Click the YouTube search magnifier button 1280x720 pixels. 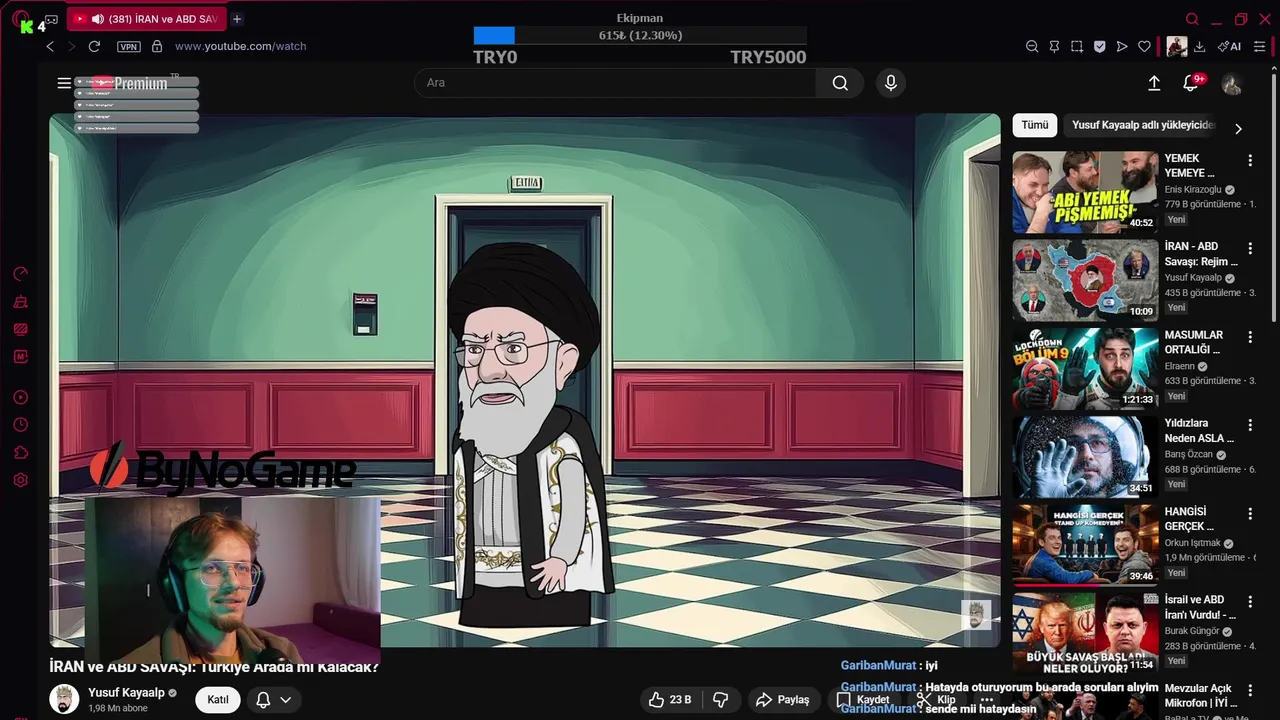pos(840,83)
